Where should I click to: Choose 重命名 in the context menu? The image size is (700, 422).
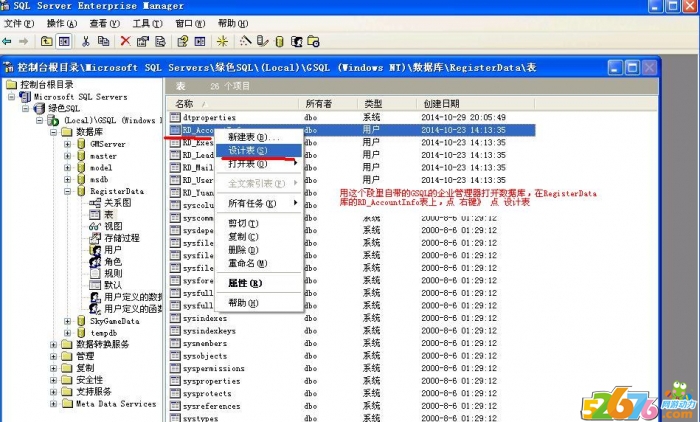pyautogui.click(x=259, y=263)
